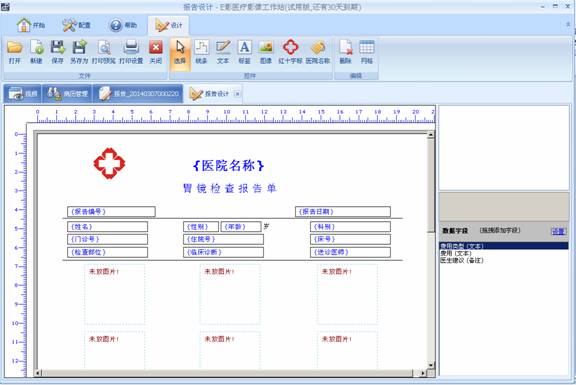
Task: Select the red cross logo on the report
Action: (109, 163)
